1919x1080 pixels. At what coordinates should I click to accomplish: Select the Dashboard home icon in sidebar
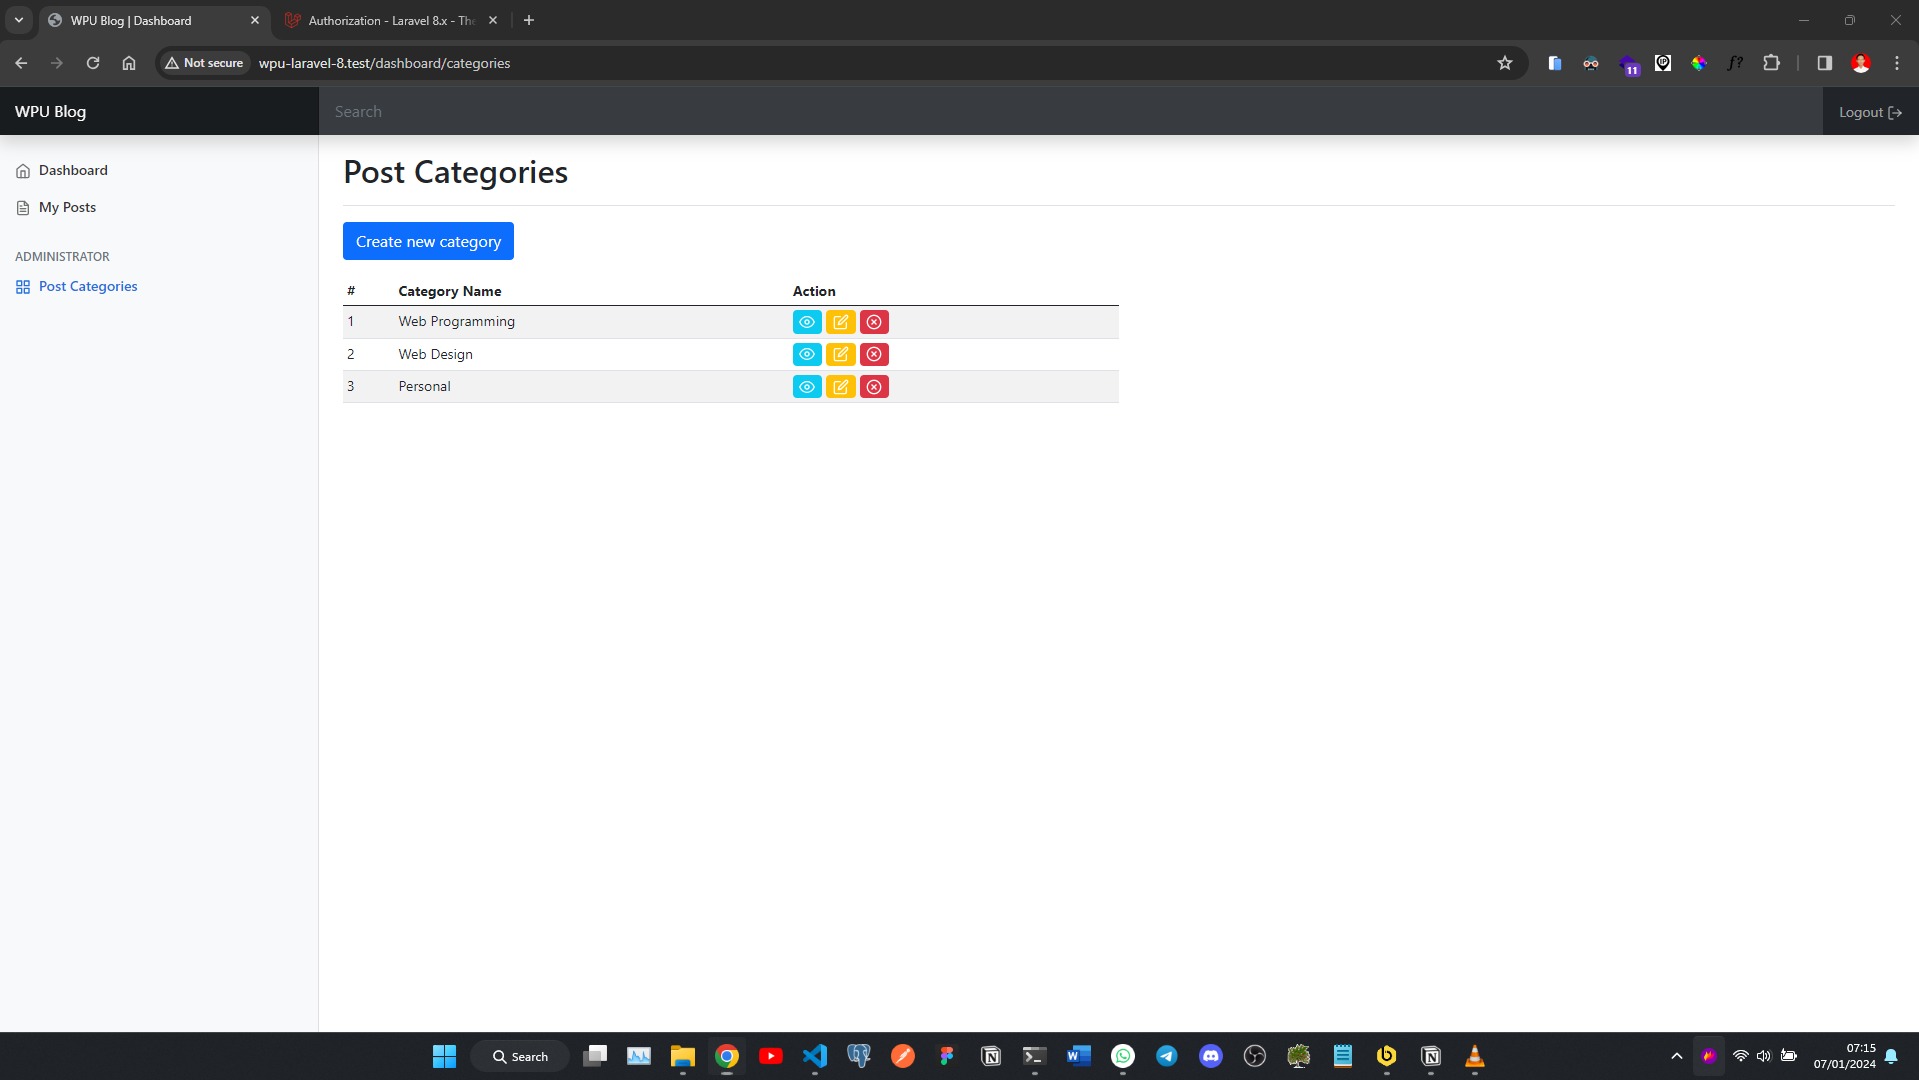coord(23,170)
